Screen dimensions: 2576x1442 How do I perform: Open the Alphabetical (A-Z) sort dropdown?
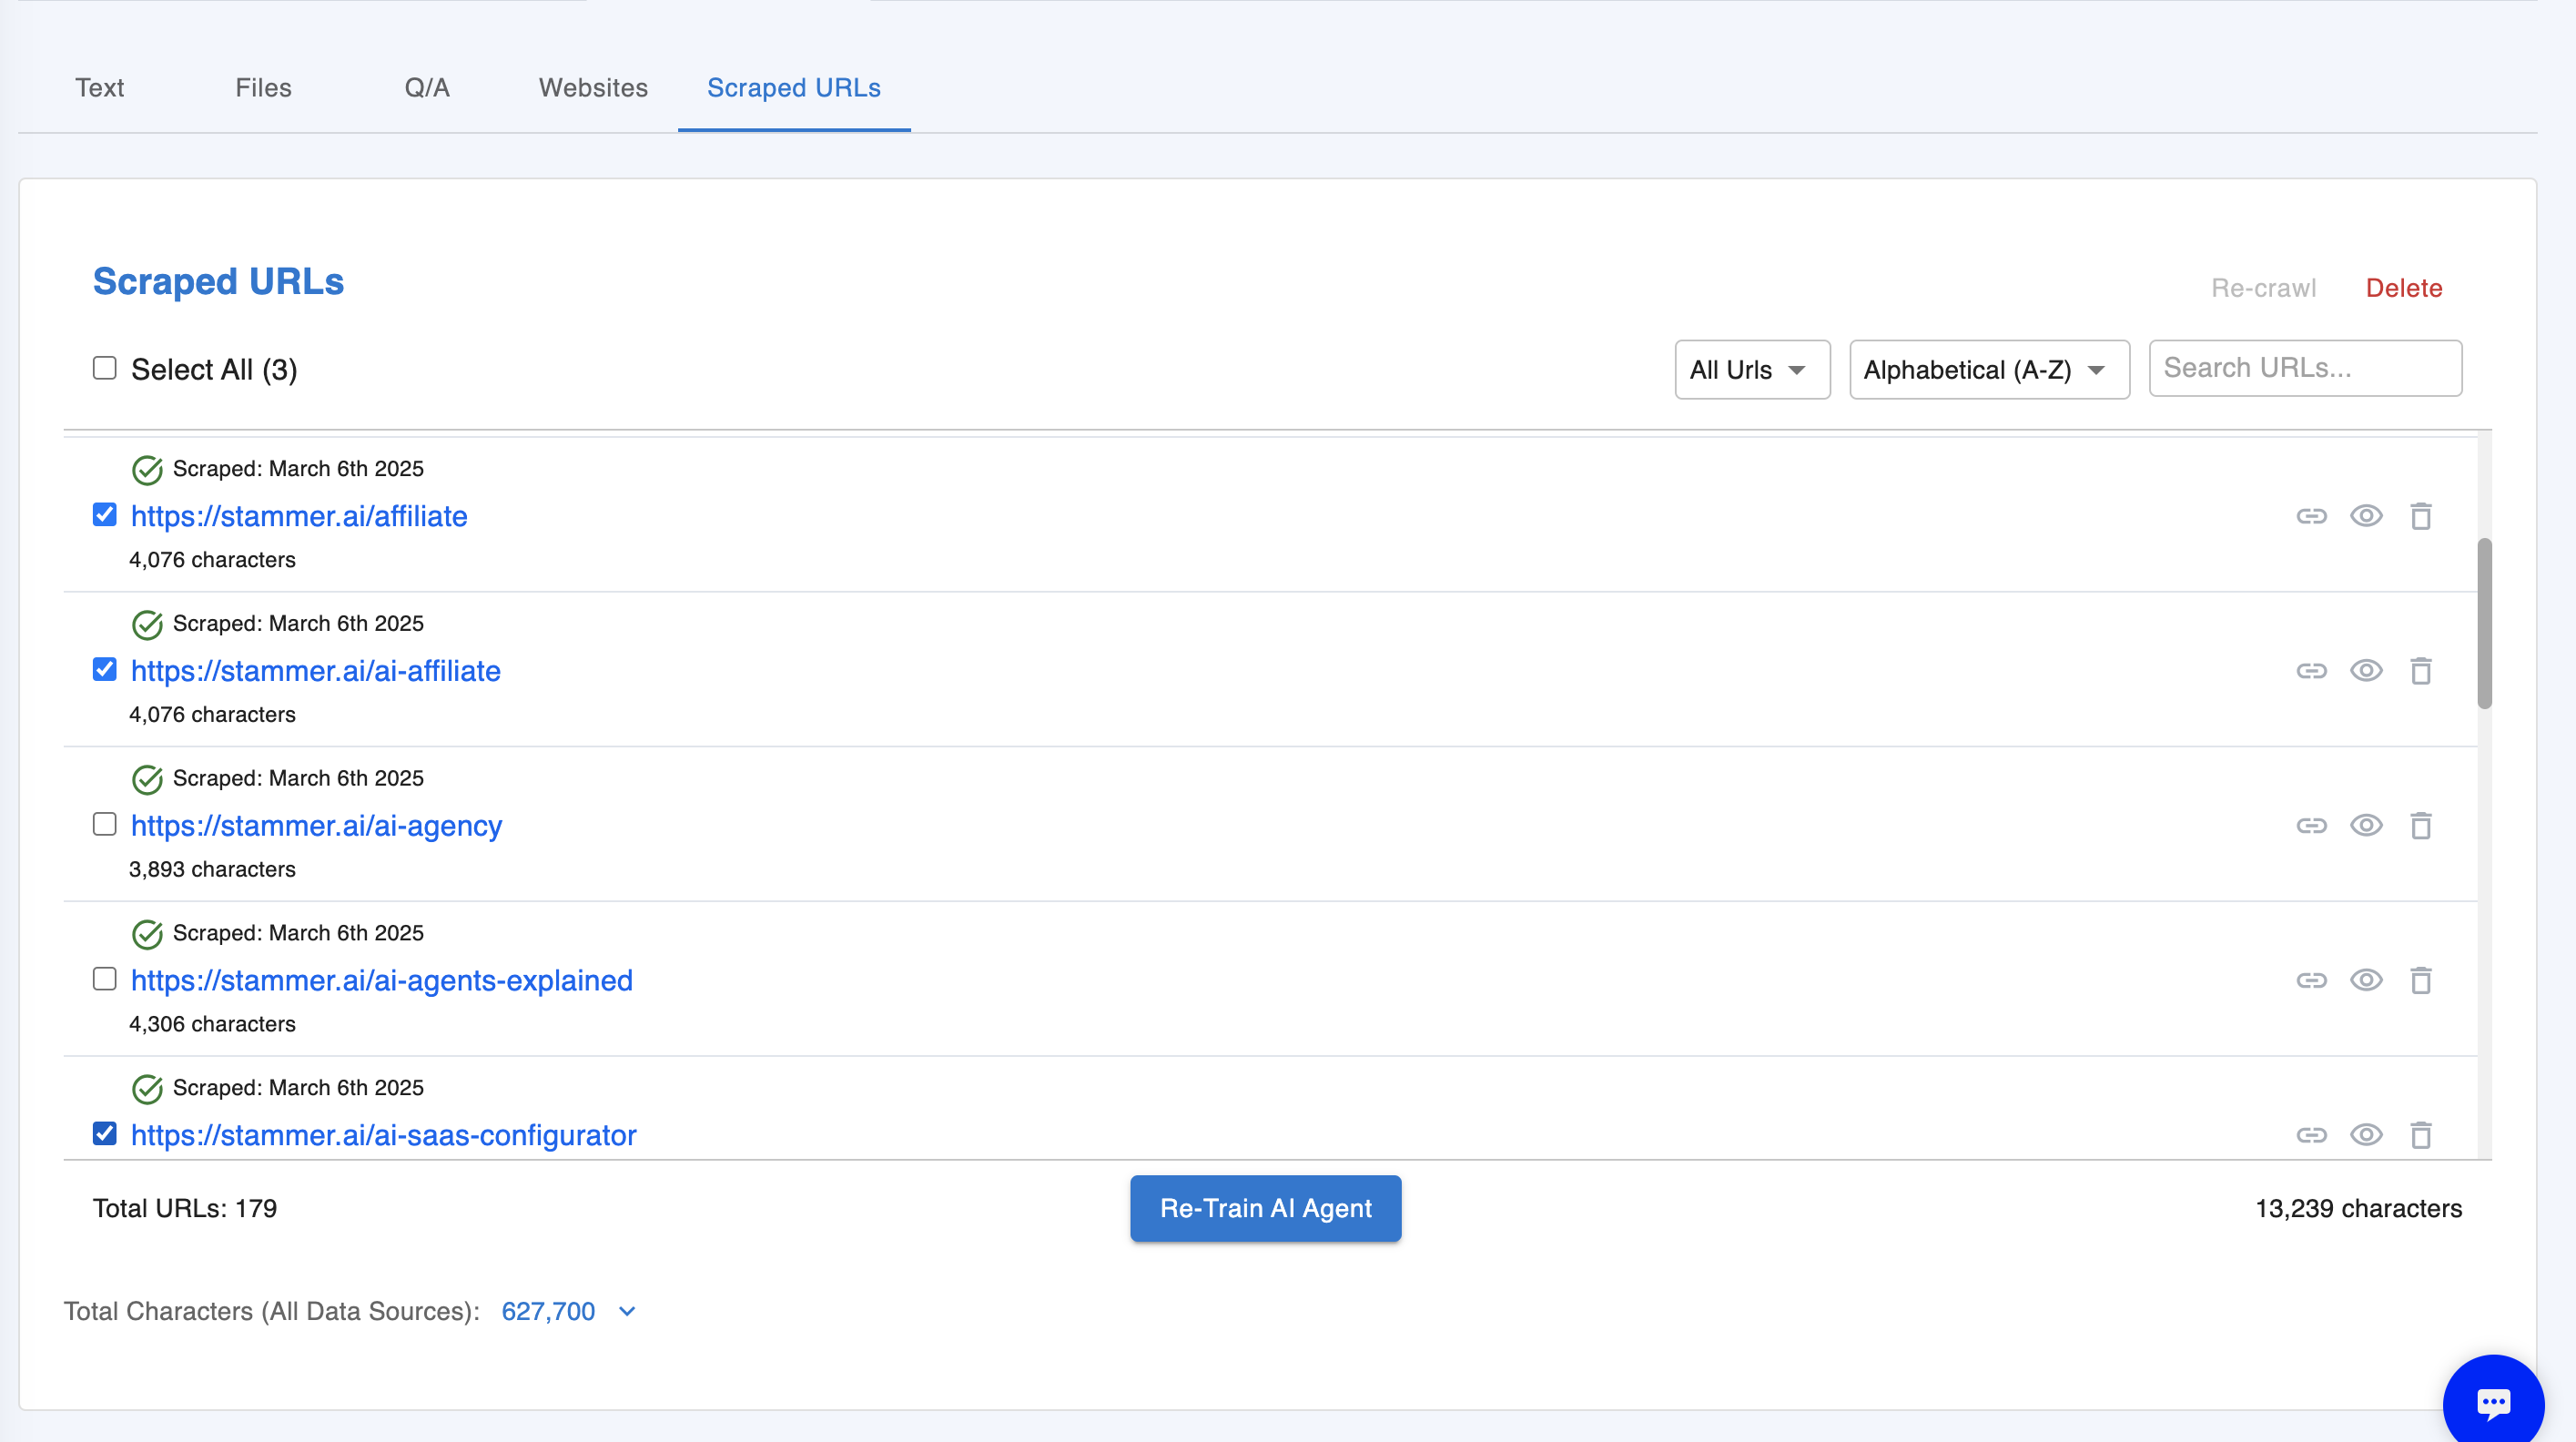[x=1989, y=370]
